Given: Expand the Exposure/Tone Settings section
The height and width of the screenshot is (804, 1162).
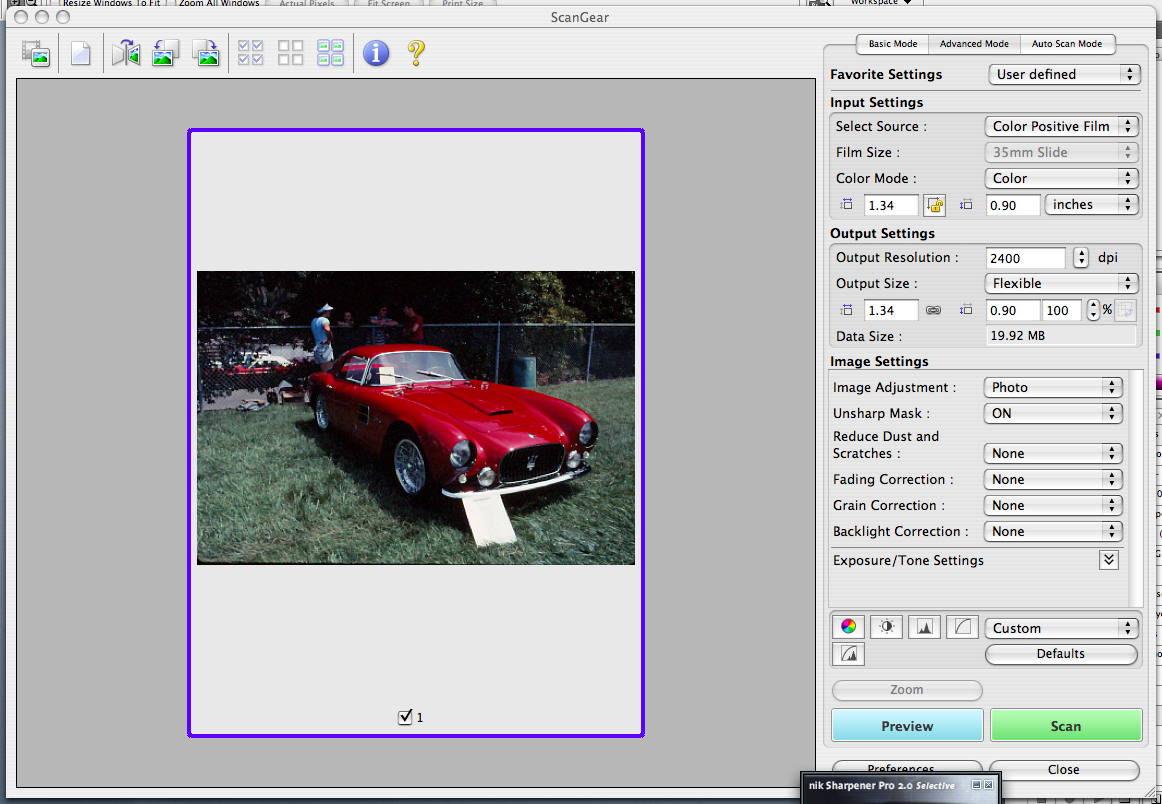Looking at the screenshot, I should click(1109, 560).
